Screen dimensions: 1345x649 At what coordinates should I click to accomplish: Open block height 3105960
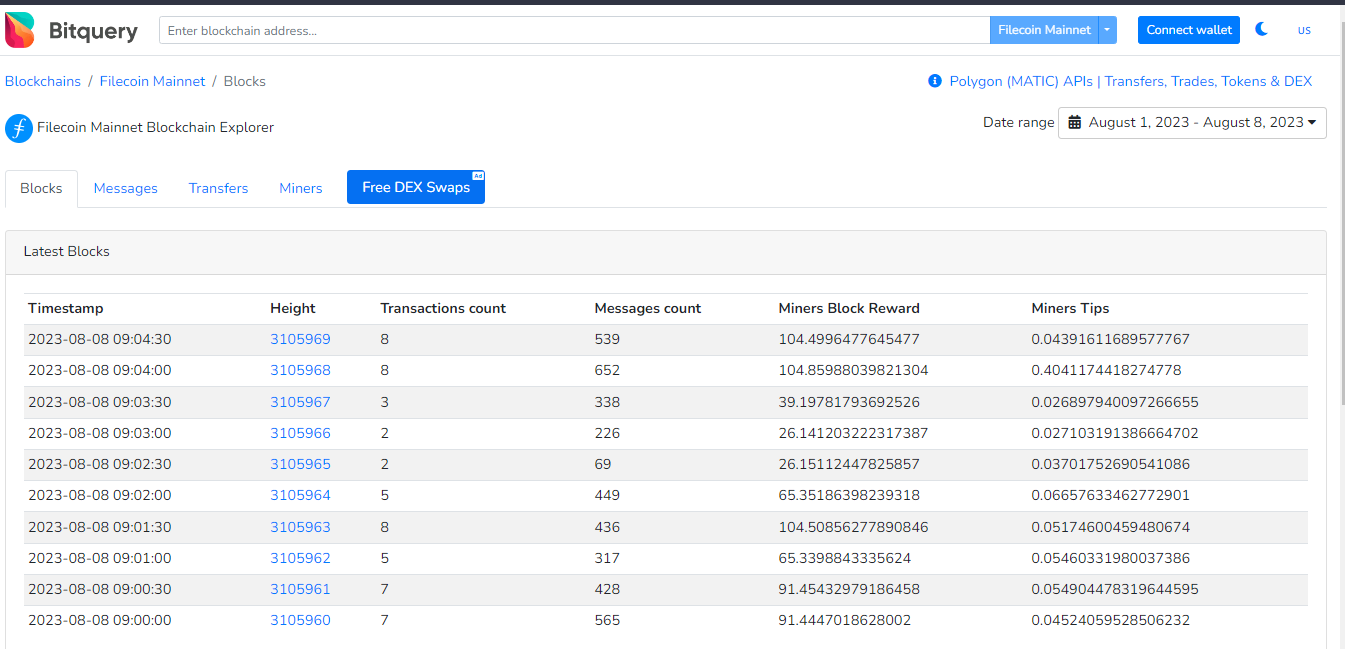tap(300, 620)
